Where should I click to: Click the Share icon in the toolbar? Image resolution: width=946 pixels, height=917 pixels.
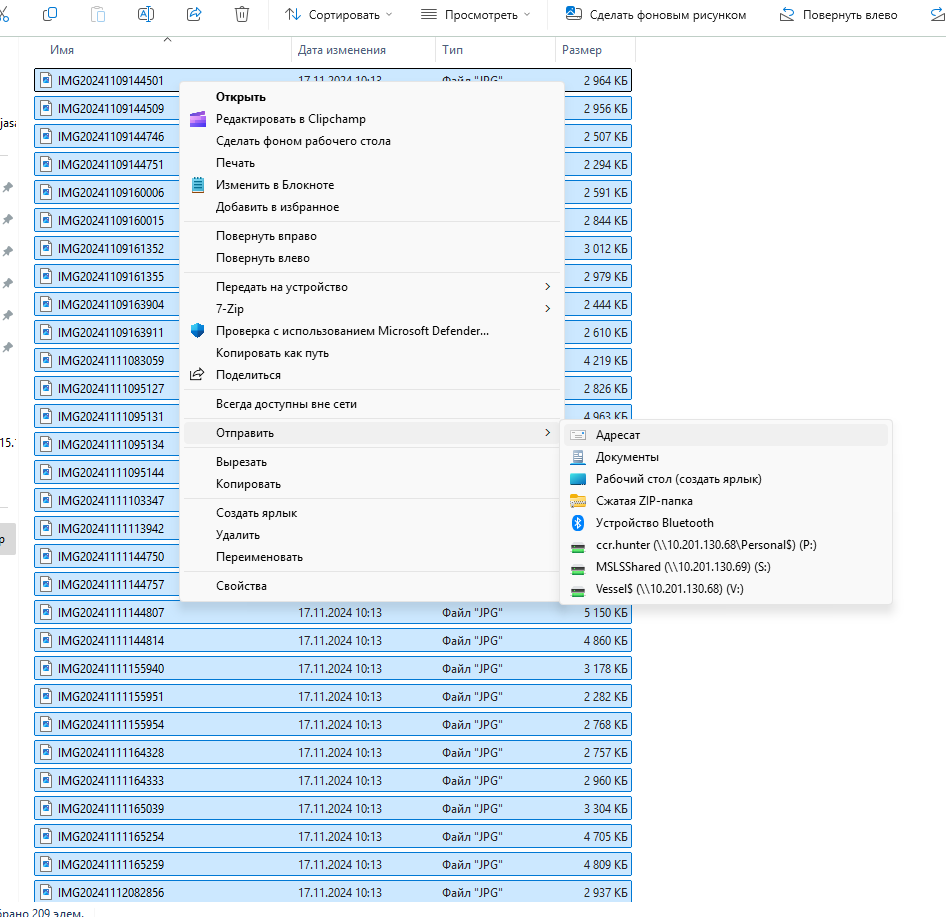tap(194, 14)
